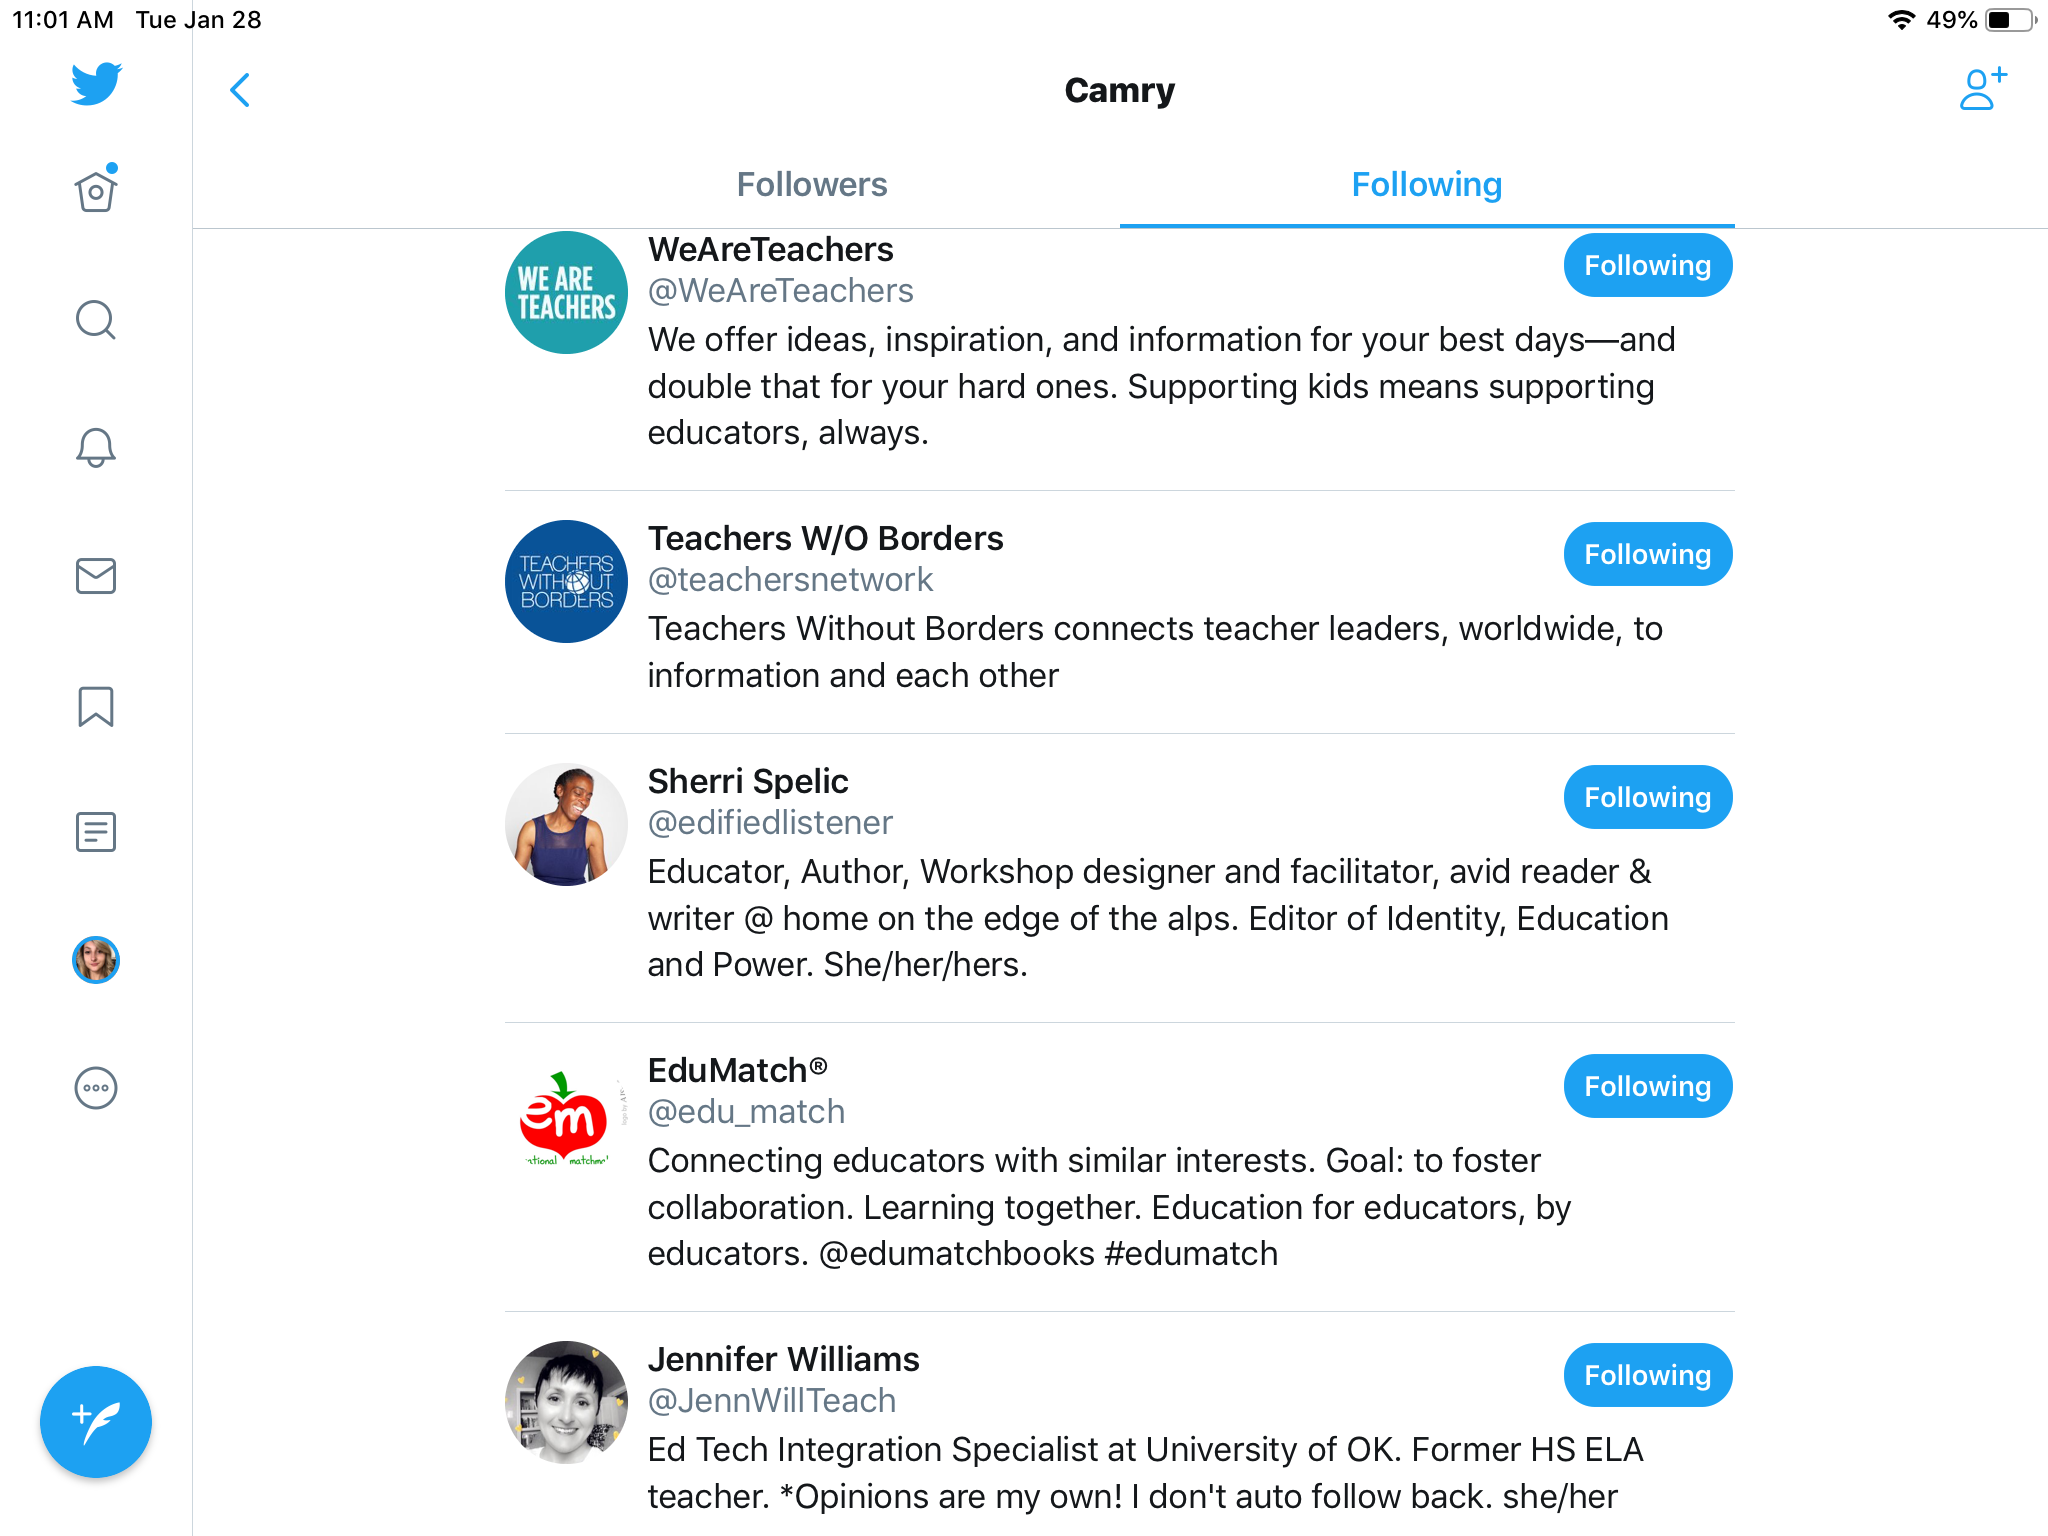Unfollow EduMatch via Following button
This screenshot has width=2048, height=1536.
click(1647, 1087)
